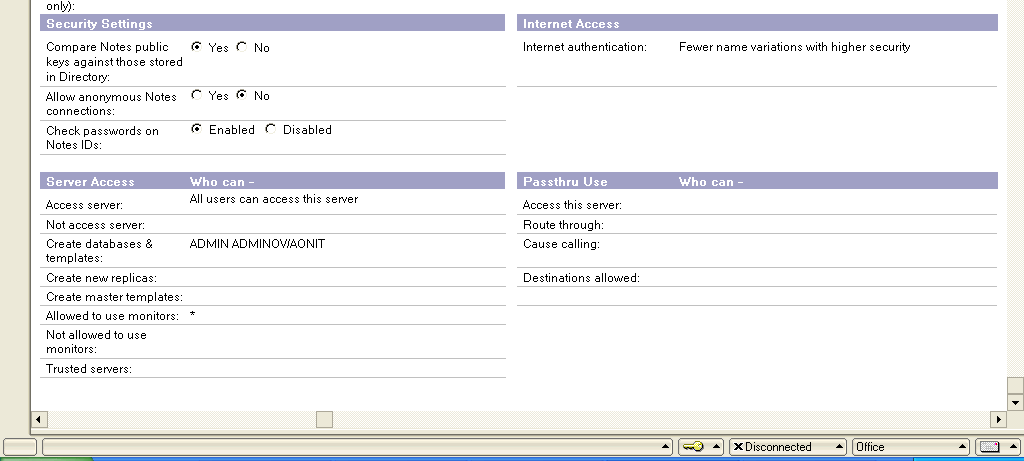
Task: Click the 'Create master templates:' label
Action: tap(114, 296)
